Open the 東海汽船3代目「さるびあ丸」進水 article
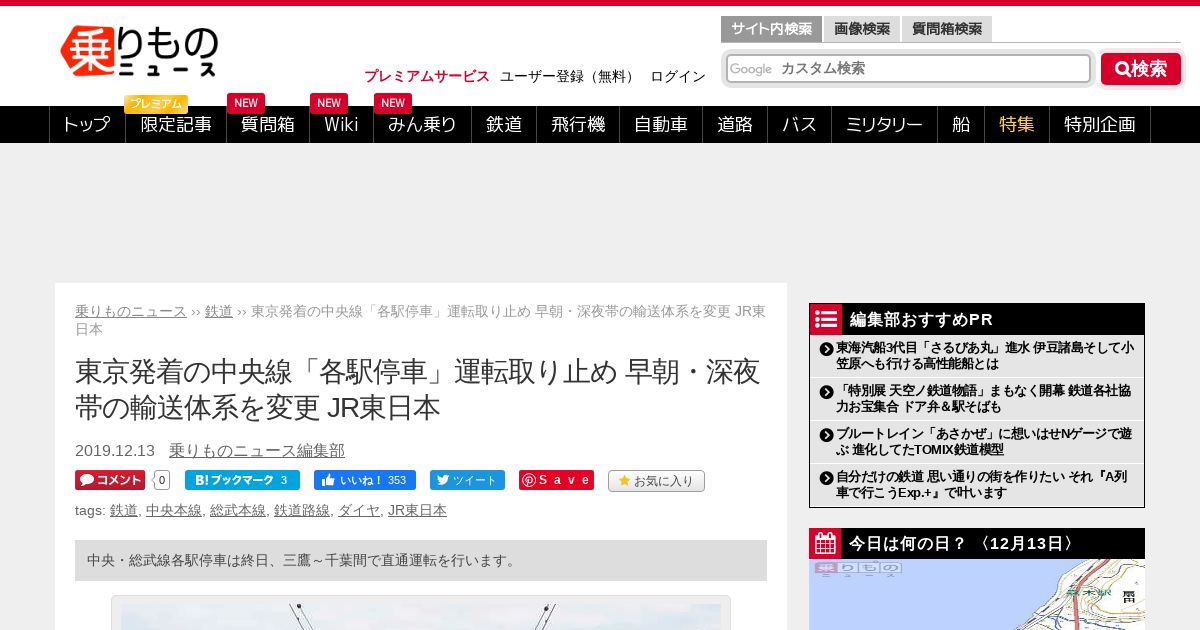 [x=984, y=356]
